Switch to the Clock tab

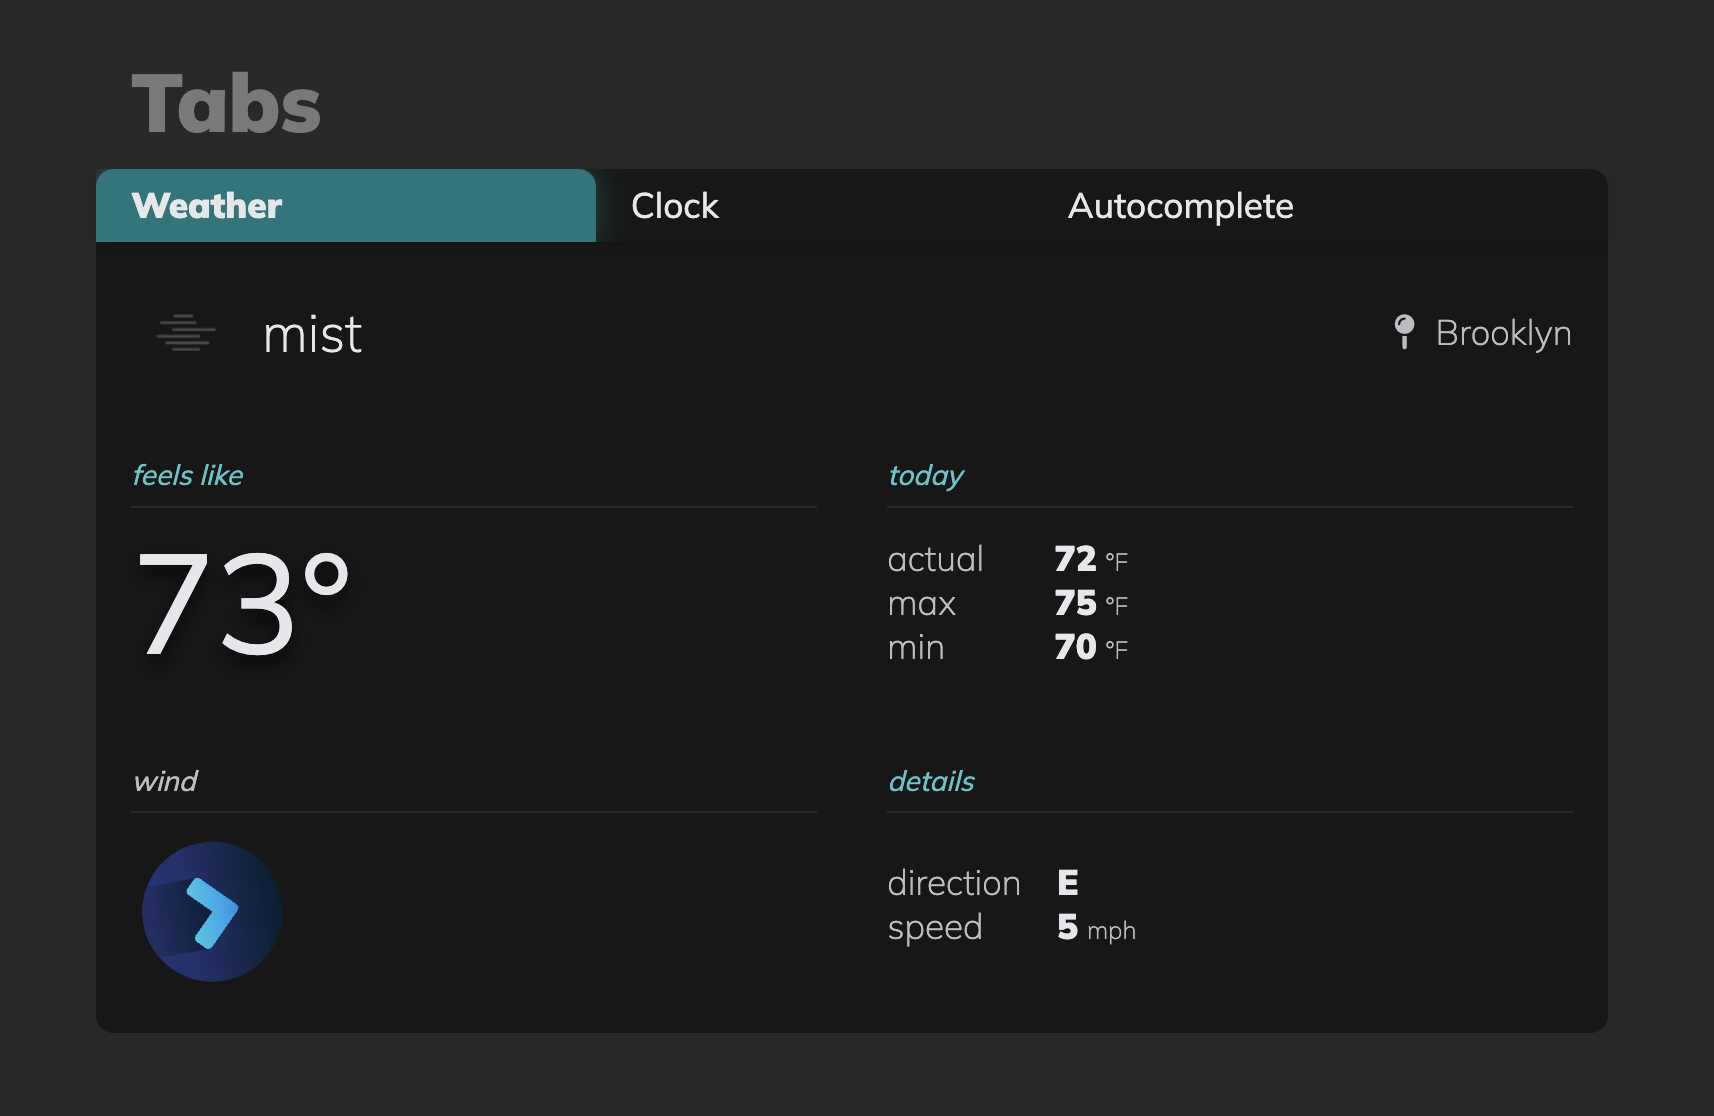pos(675,206)
